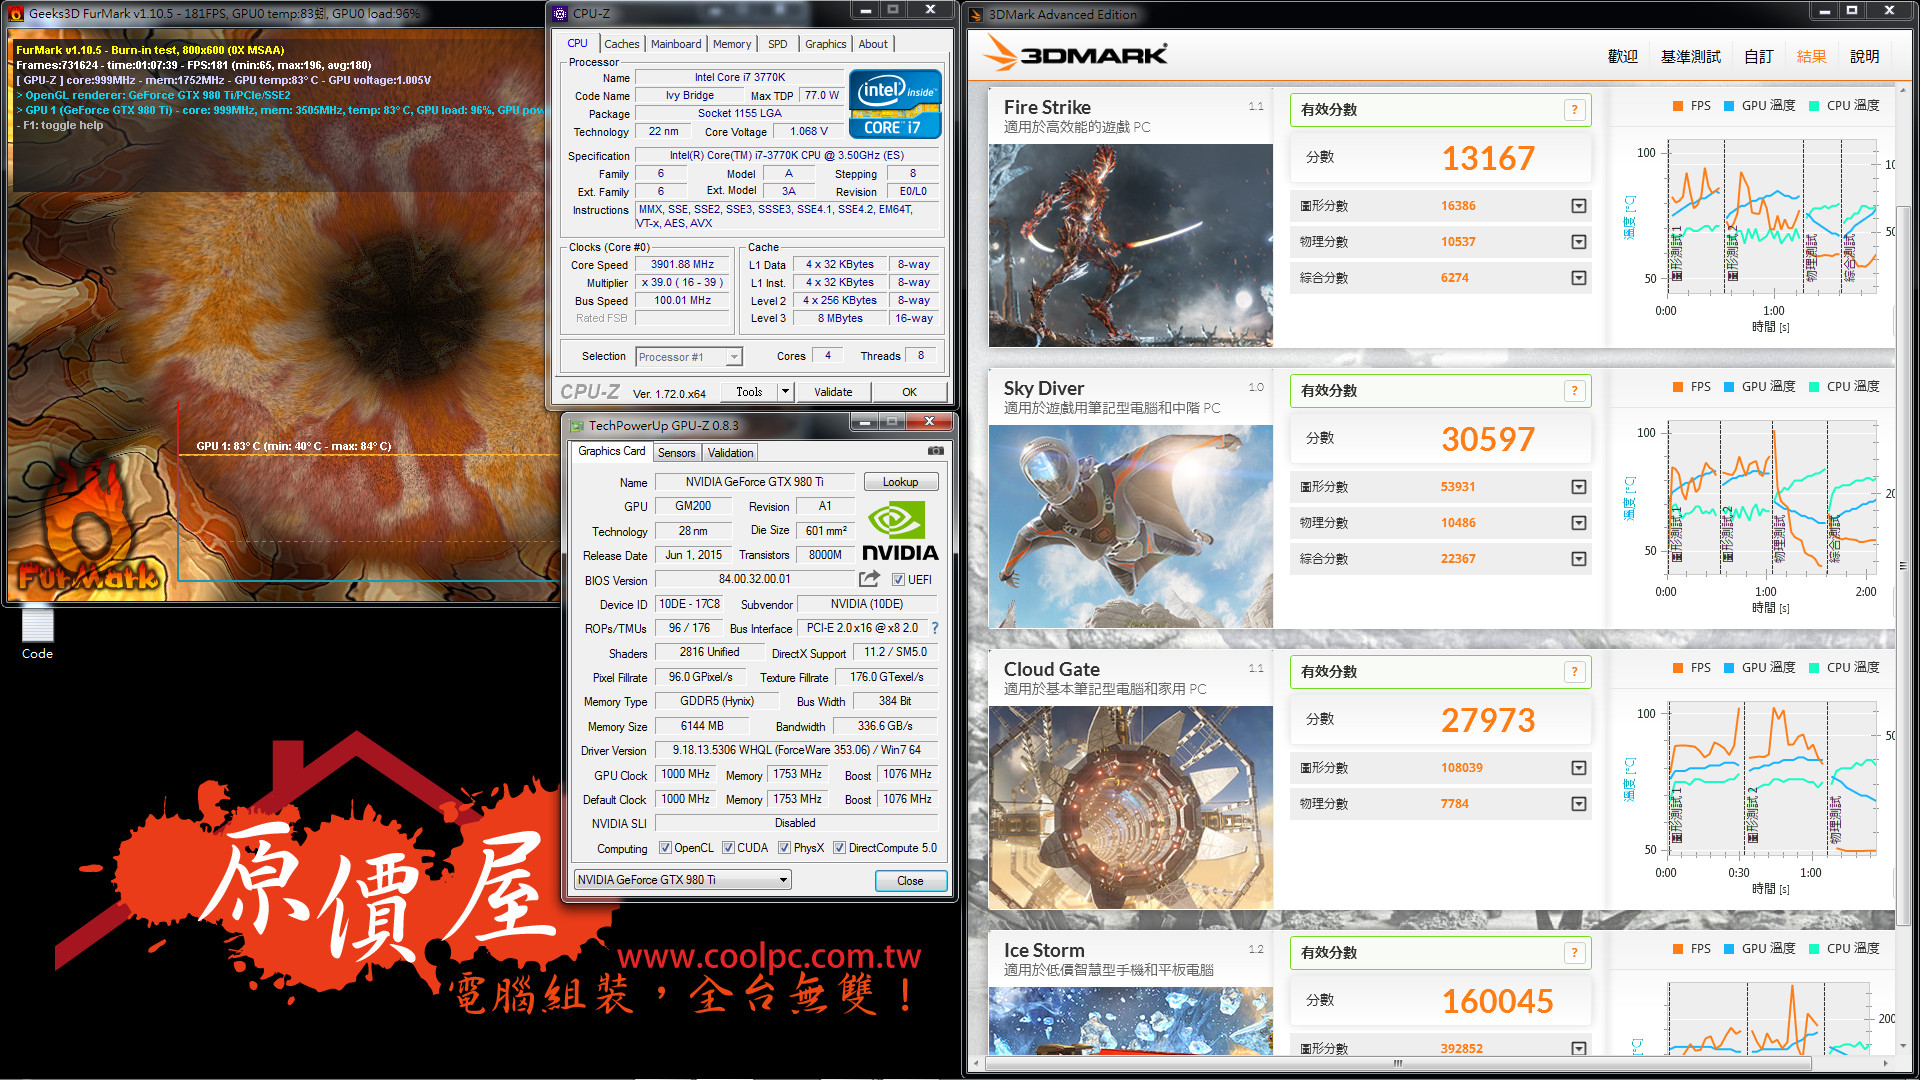This screenshot has width=1920, height=1080.
Task: Expand Sky Diver 圖形分數 53931 details
Action: click(x=1578, y=487)
